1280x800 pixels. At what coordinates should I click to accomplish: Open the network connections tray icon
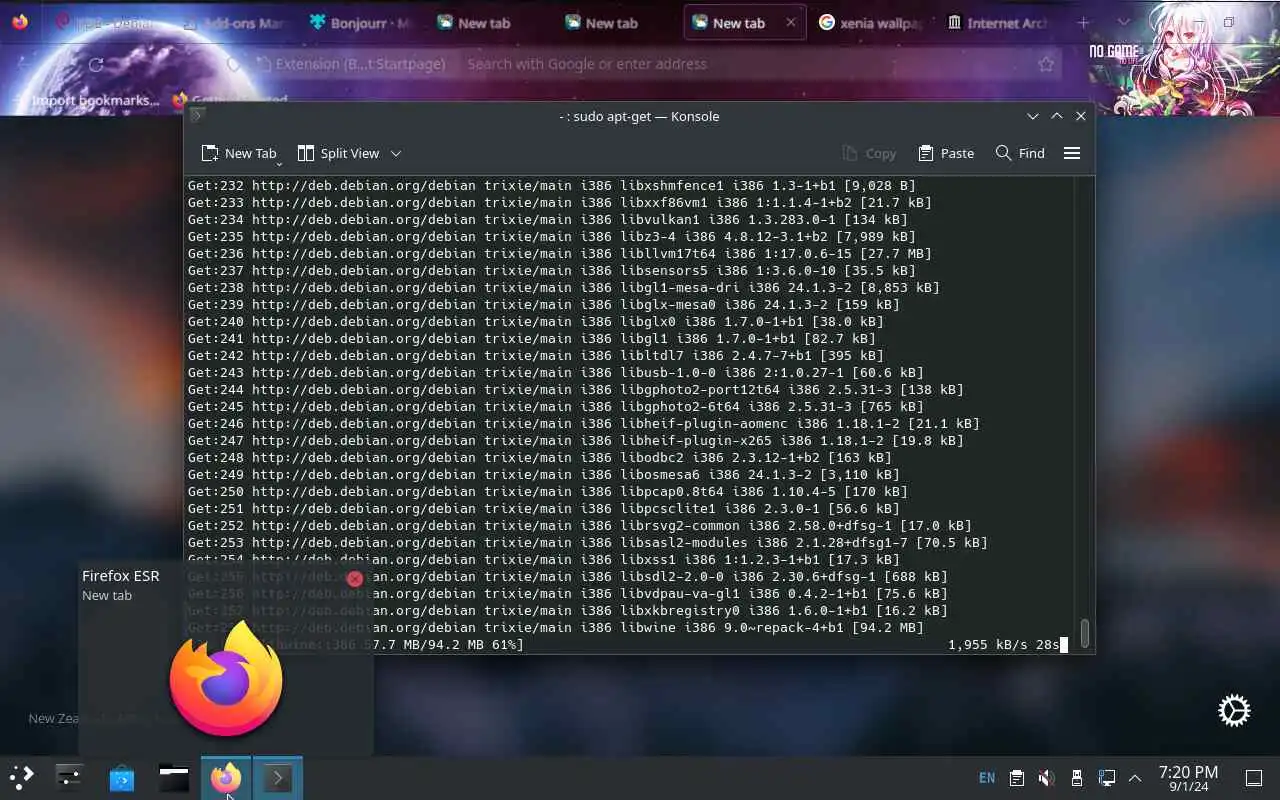pos(1106,778)
